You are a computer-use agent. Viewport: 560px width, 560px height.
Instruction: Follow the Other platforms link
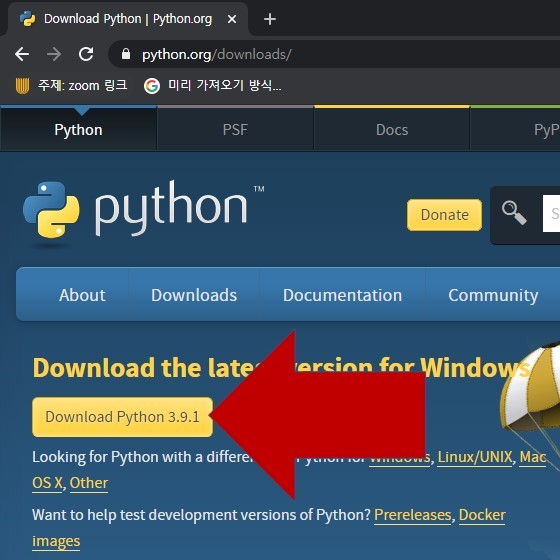[89, 483]
